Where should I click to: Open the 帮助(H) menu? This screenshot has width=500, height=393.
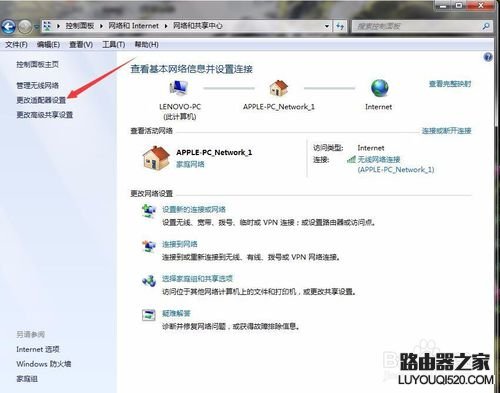point(146,44)
